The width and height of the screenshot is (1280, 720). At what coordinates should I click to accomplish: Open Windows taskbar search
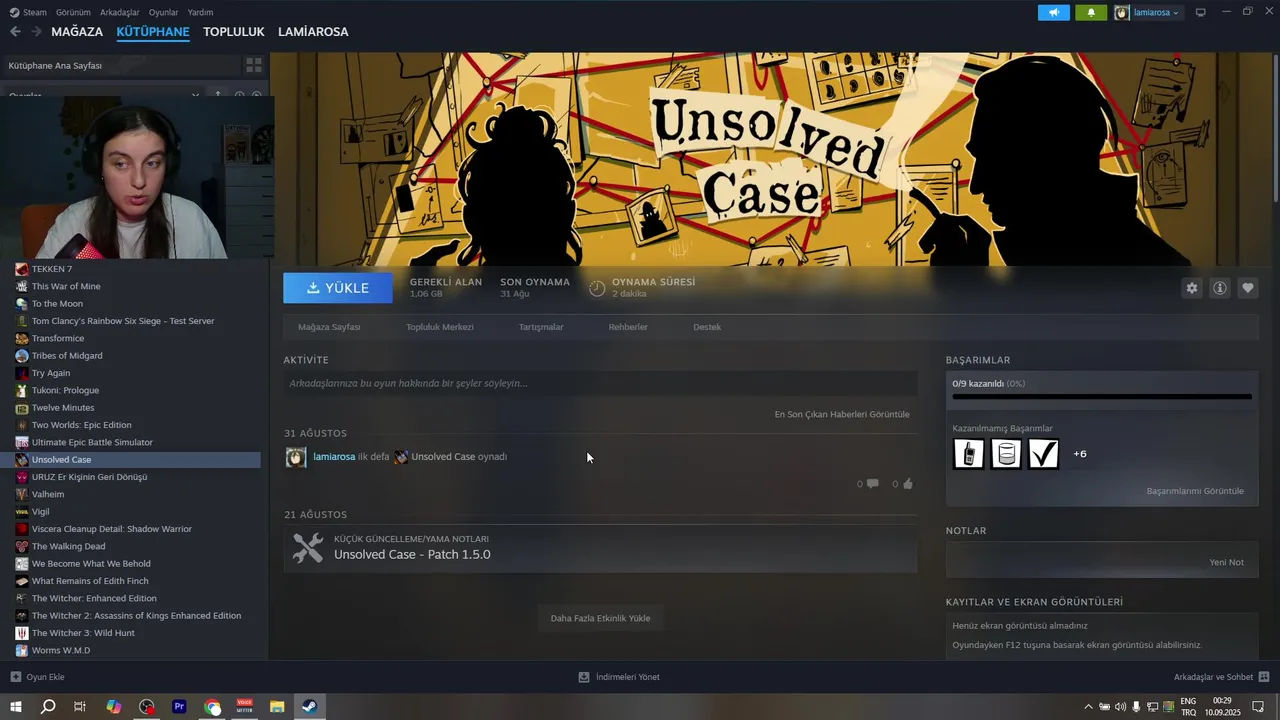pos(48,707)
